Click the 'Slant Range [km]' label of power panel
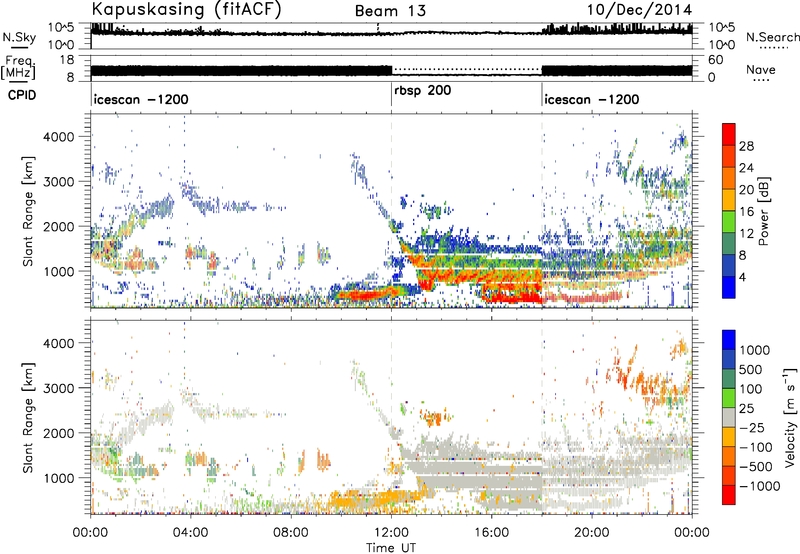The image size is (800, 554). coord(28,211)
